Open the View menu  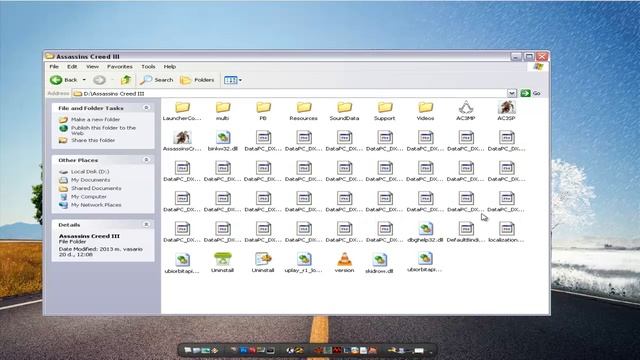click(92, 66)
